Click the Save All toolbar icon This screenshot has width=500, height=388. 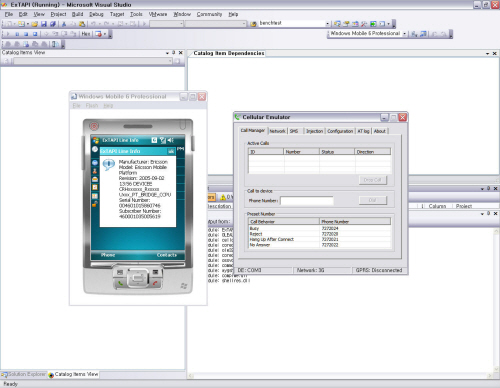53,24
